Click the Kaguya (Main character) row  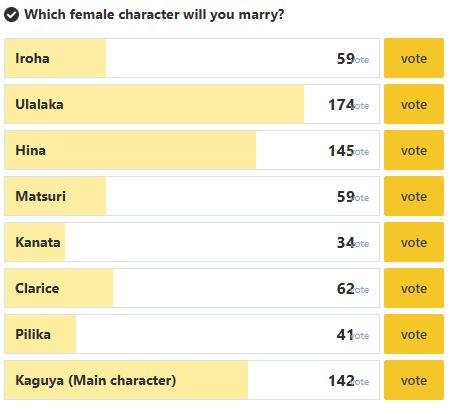pos(192,380)
